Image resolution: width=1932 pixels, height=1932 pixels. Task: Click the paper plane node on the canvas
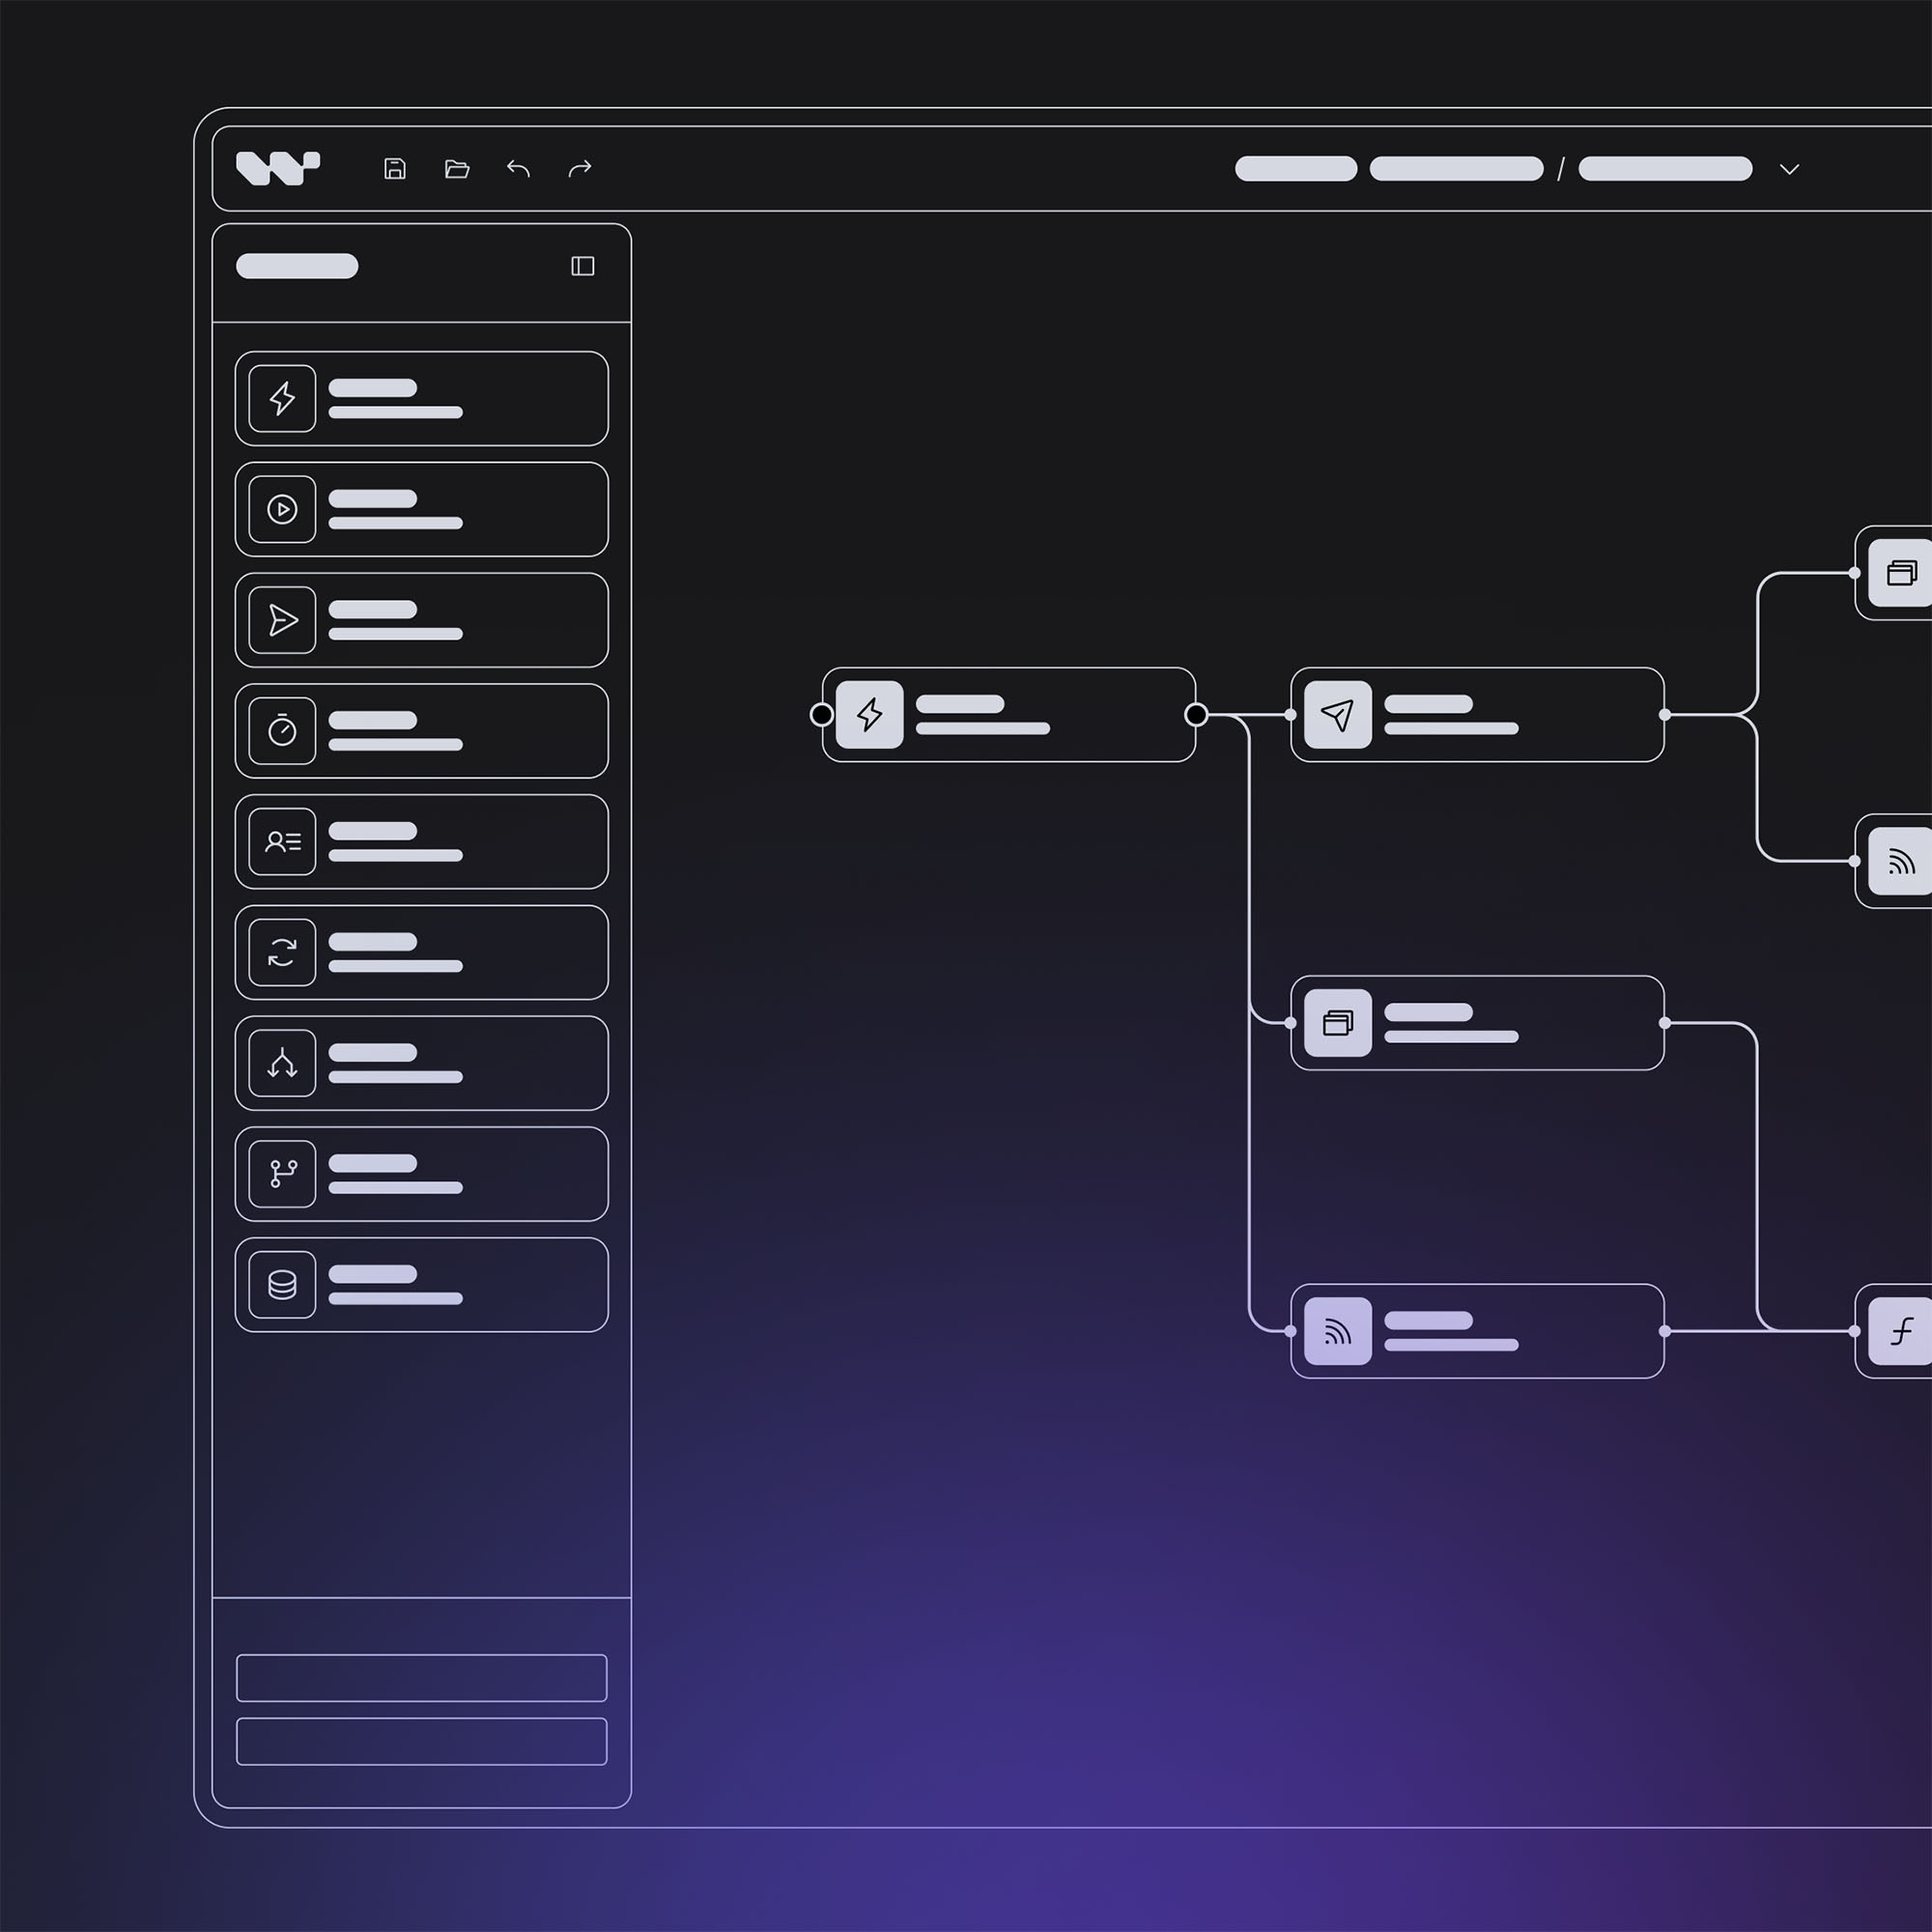pyautogui.click(x=1477, y=714)
